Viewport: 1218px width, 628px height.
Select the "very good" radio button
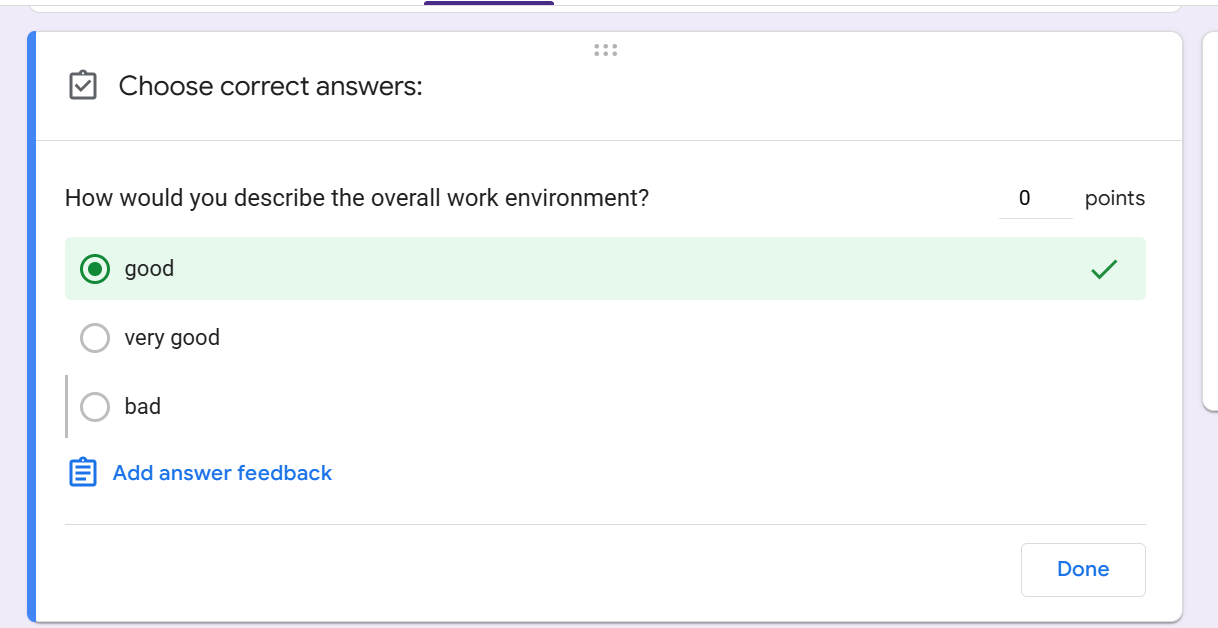(x=95, y=338)
